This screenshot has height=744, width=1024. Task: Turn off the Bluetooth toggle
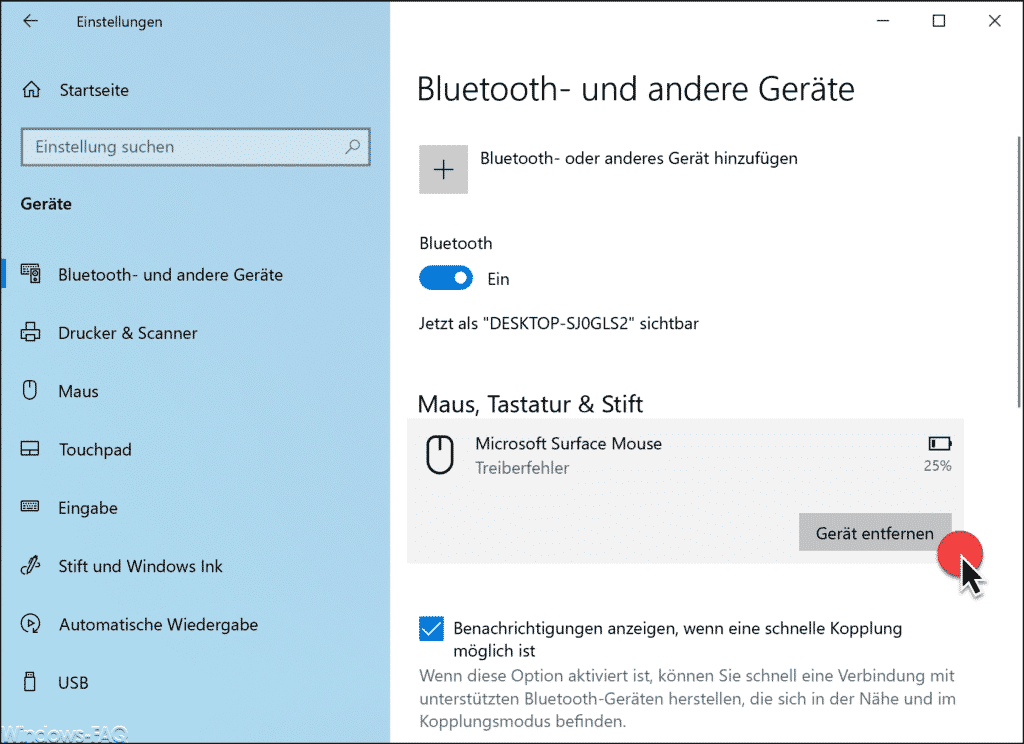(446, 278)
